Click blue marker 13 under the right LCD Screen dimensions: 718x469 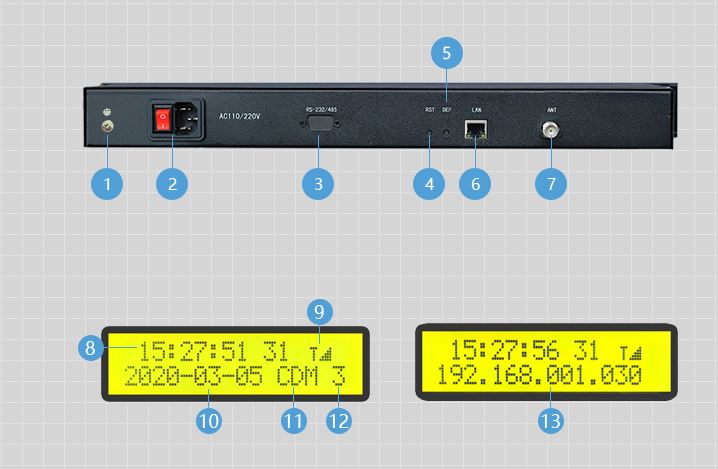549,420
